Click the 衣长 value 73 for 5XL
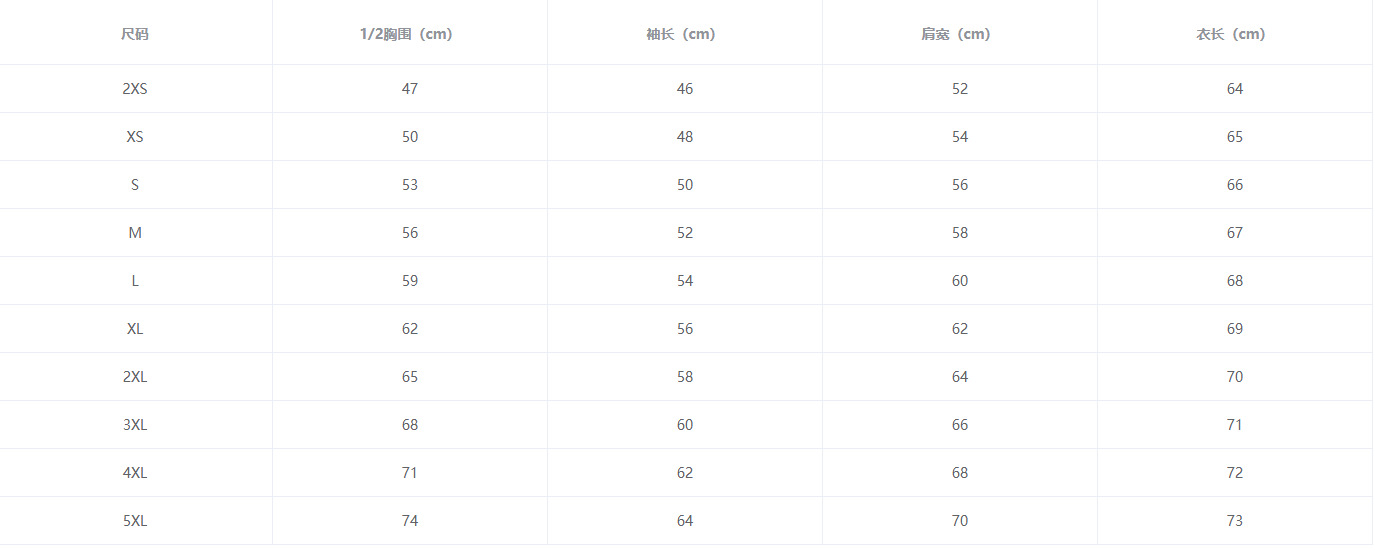 1235,521
